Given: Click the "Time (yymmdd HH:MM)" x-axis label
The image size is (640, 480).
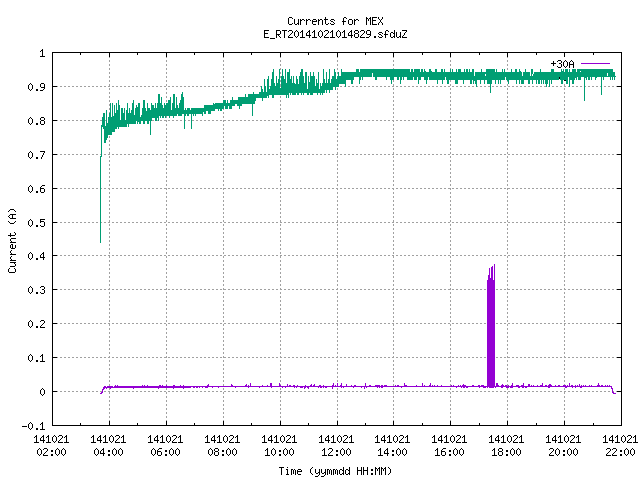Looking at the screenshot, I should click(x=335, y=471).
